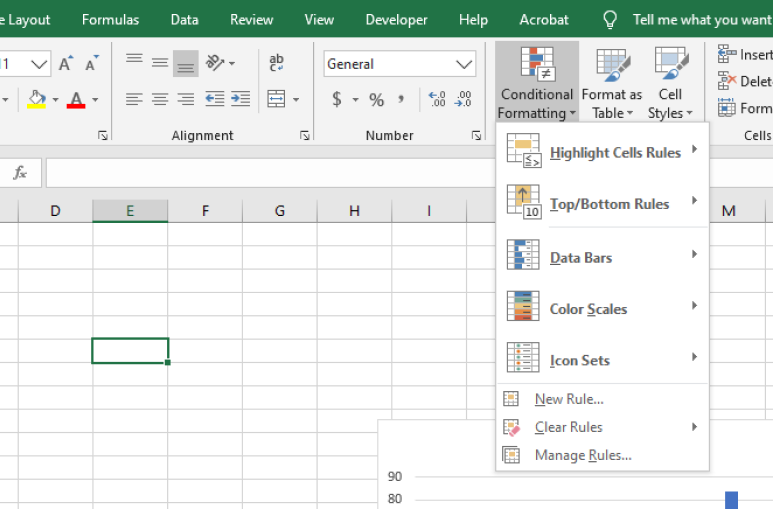The height and width of the screenshot is (509, 773).
Task: Apply red font color
Action: click(76, 99)
